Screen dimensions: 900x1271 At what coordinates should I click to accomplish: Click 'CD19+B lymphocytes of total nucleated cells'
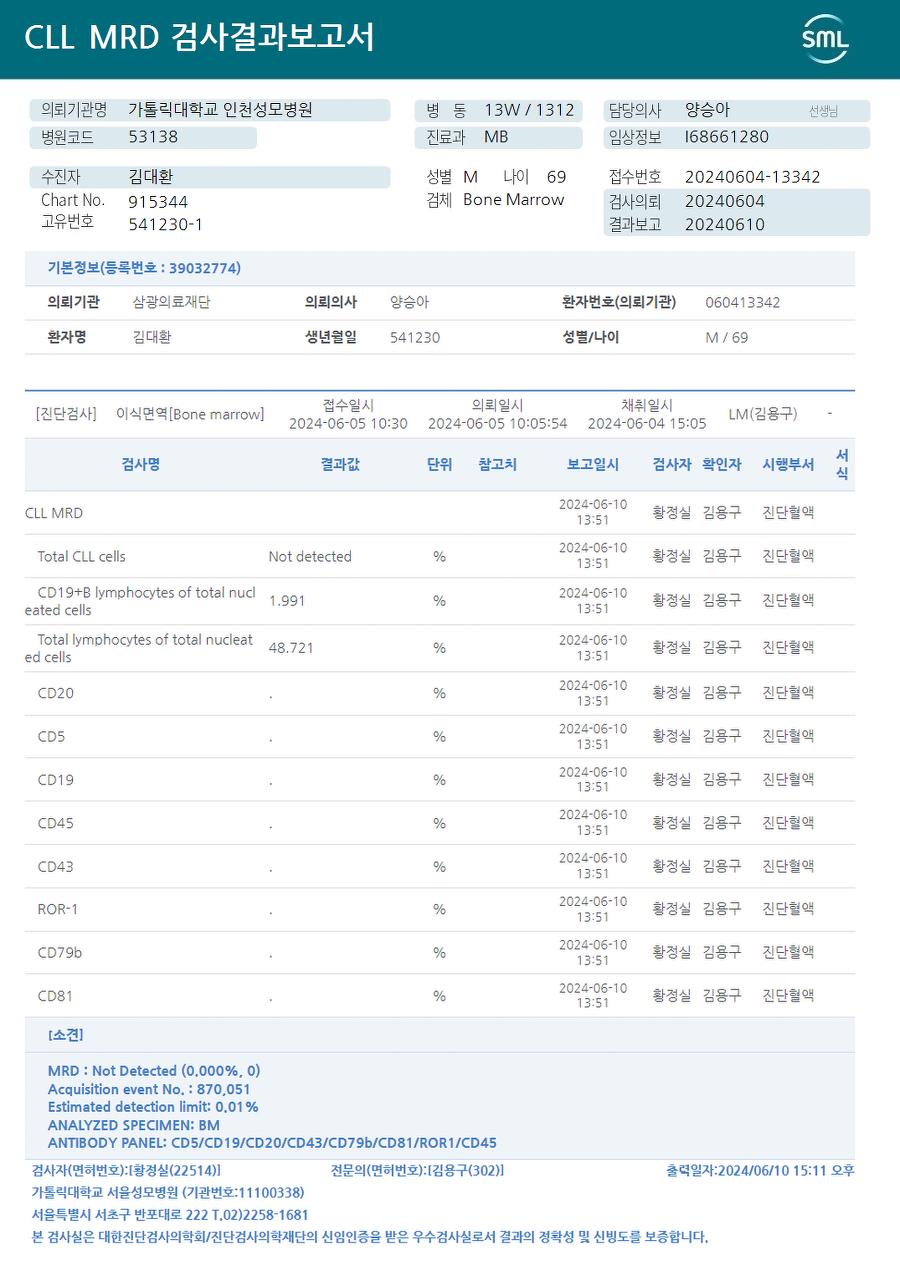pyautogui.click(x=140, y=601)
